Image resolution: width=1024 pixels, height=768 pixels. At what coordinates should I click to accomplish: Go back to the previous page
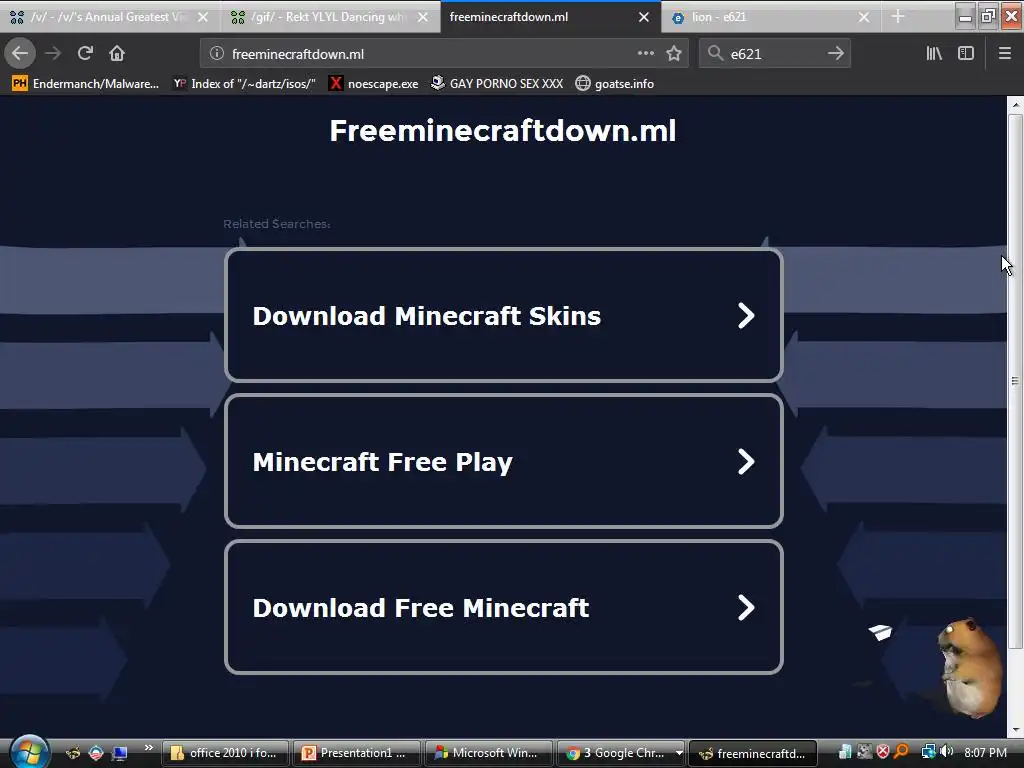pyautogui.click(x=20, y=54)
